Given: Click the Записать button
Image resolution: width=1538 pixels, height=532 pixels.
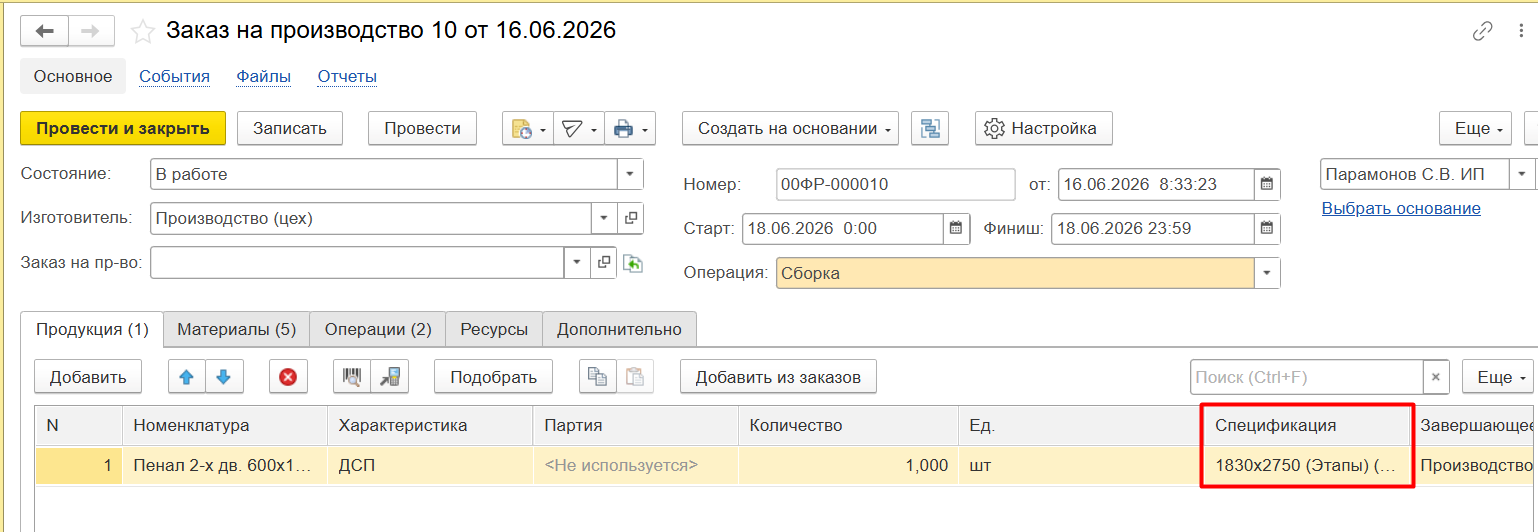Looking at the screenshot, I should [290, 128].
